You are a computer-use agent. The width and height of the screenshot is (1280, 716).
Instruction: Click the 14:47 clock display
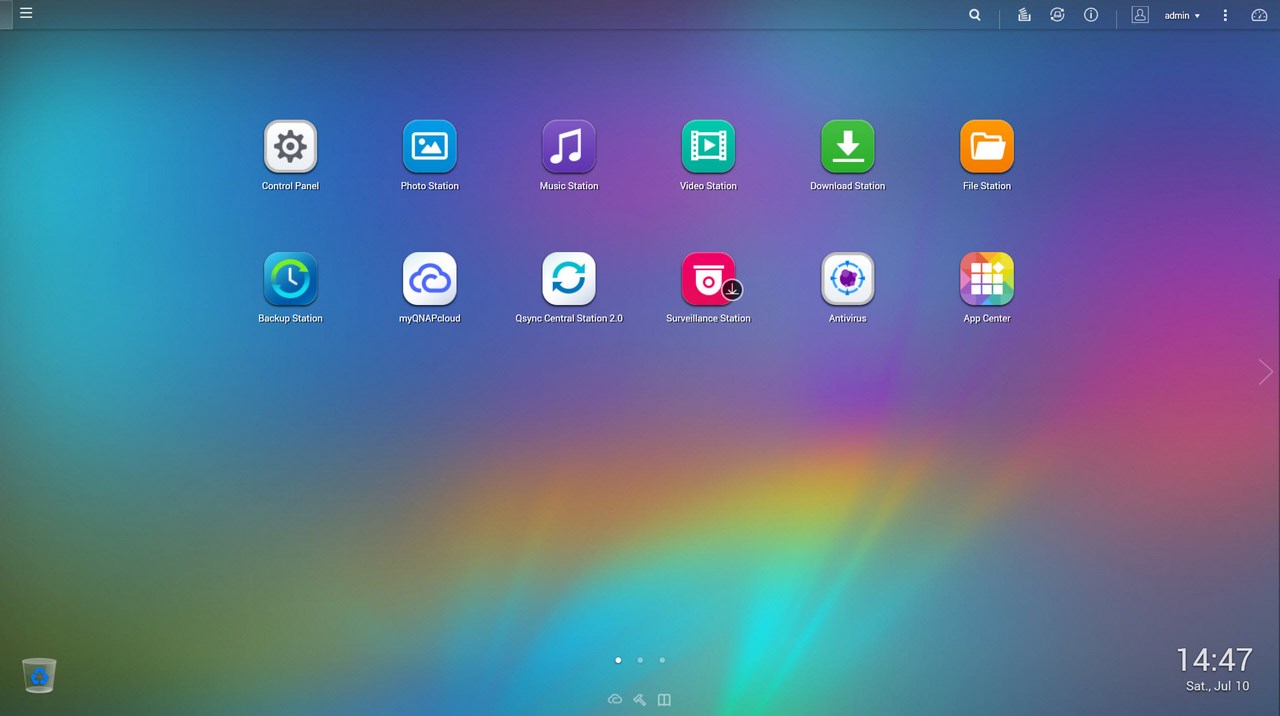1214,660
